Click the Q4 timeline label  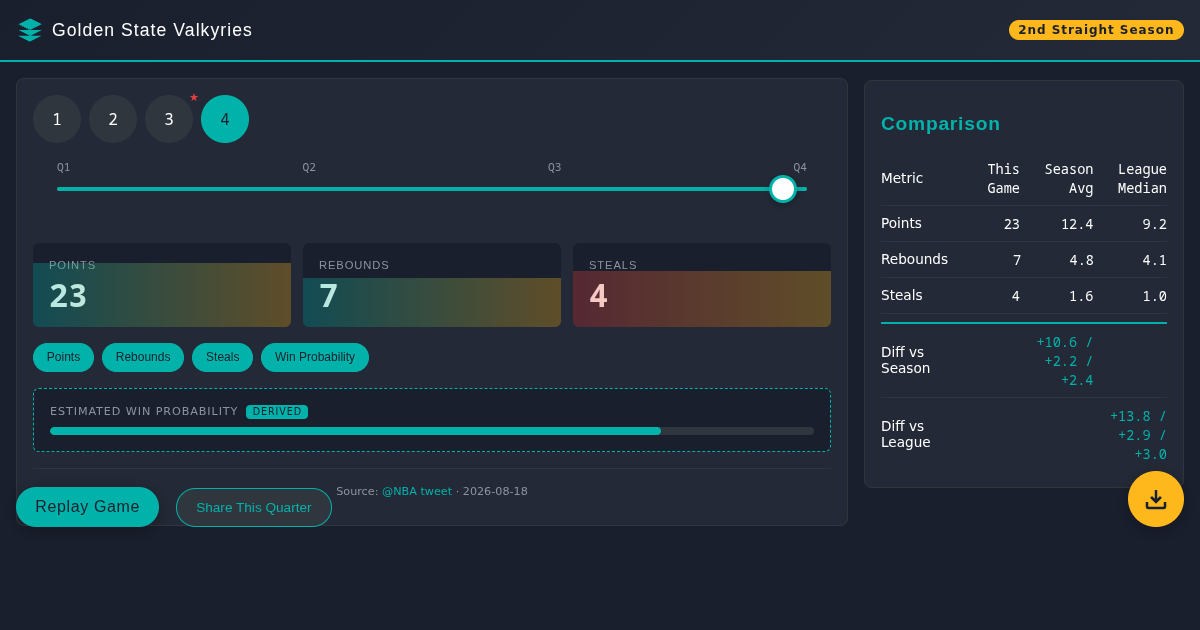tap(800, 168)
